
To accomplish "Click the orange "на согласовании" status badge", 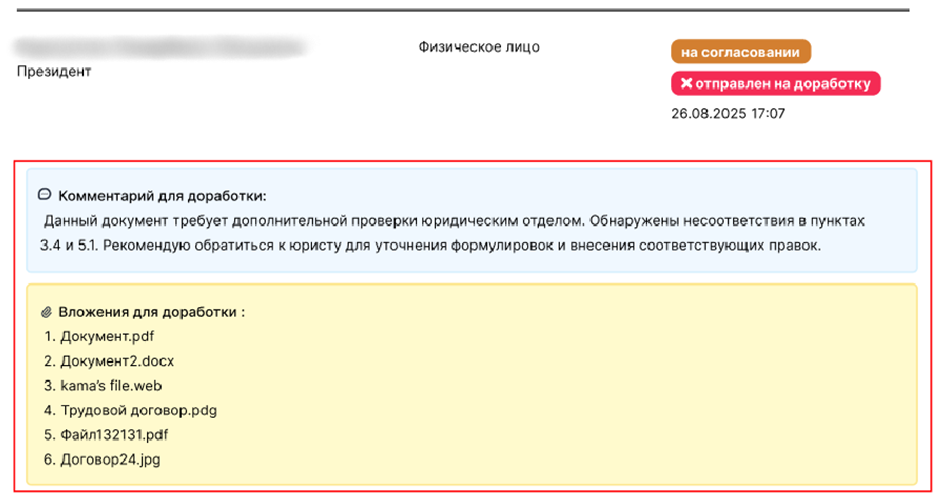I will pyautogui.click(x=740, y=51).
